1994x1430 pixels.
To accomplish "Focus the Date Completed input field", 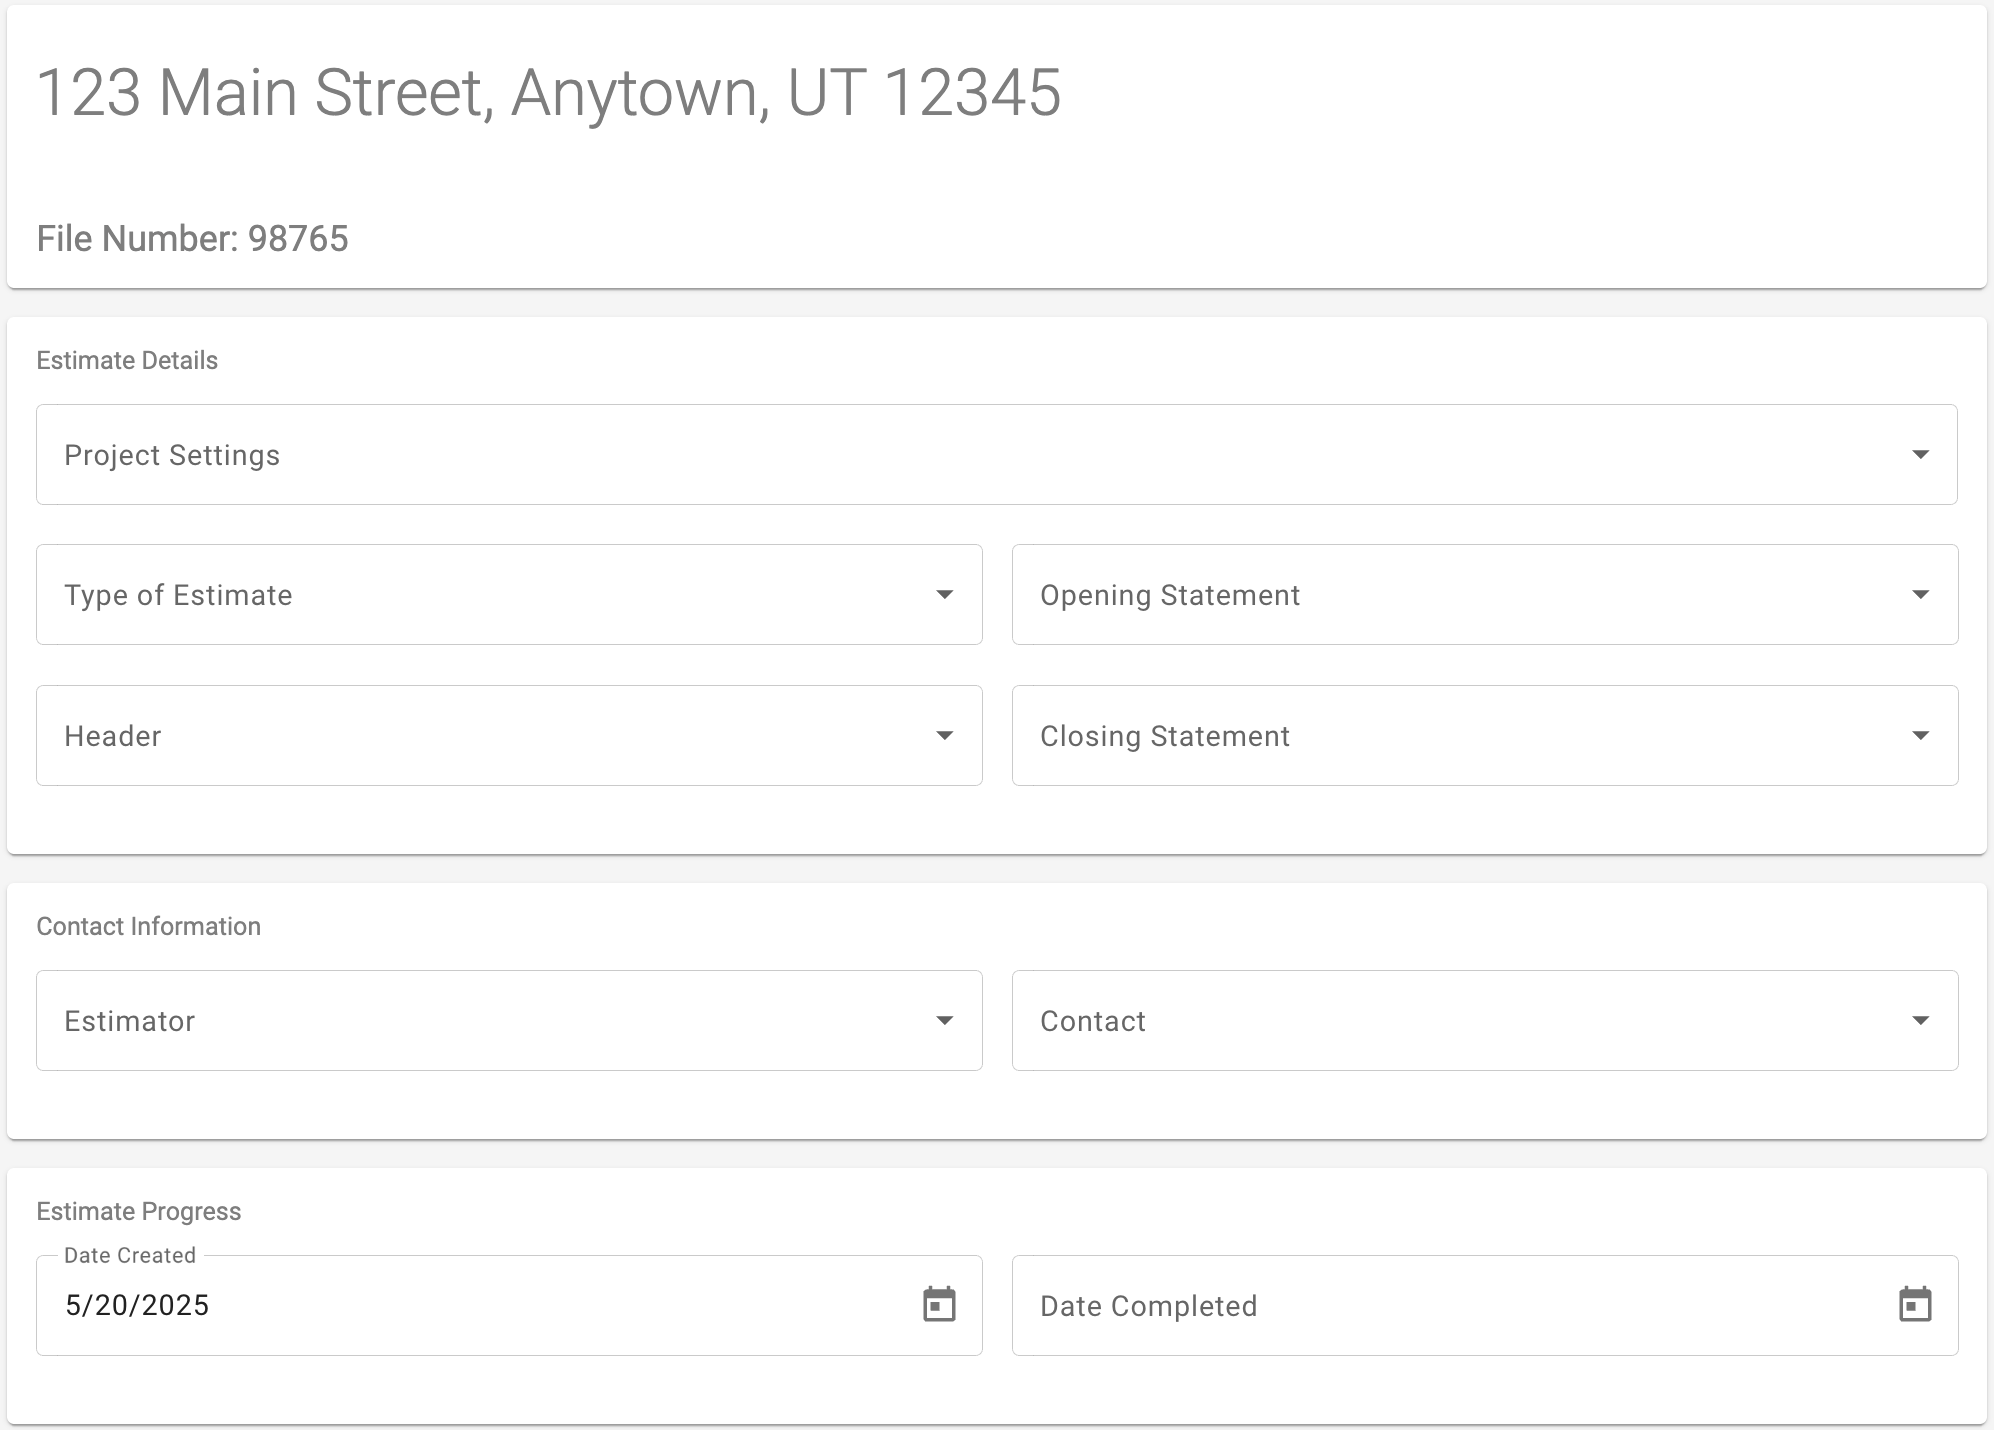I will point(1485,1306).
